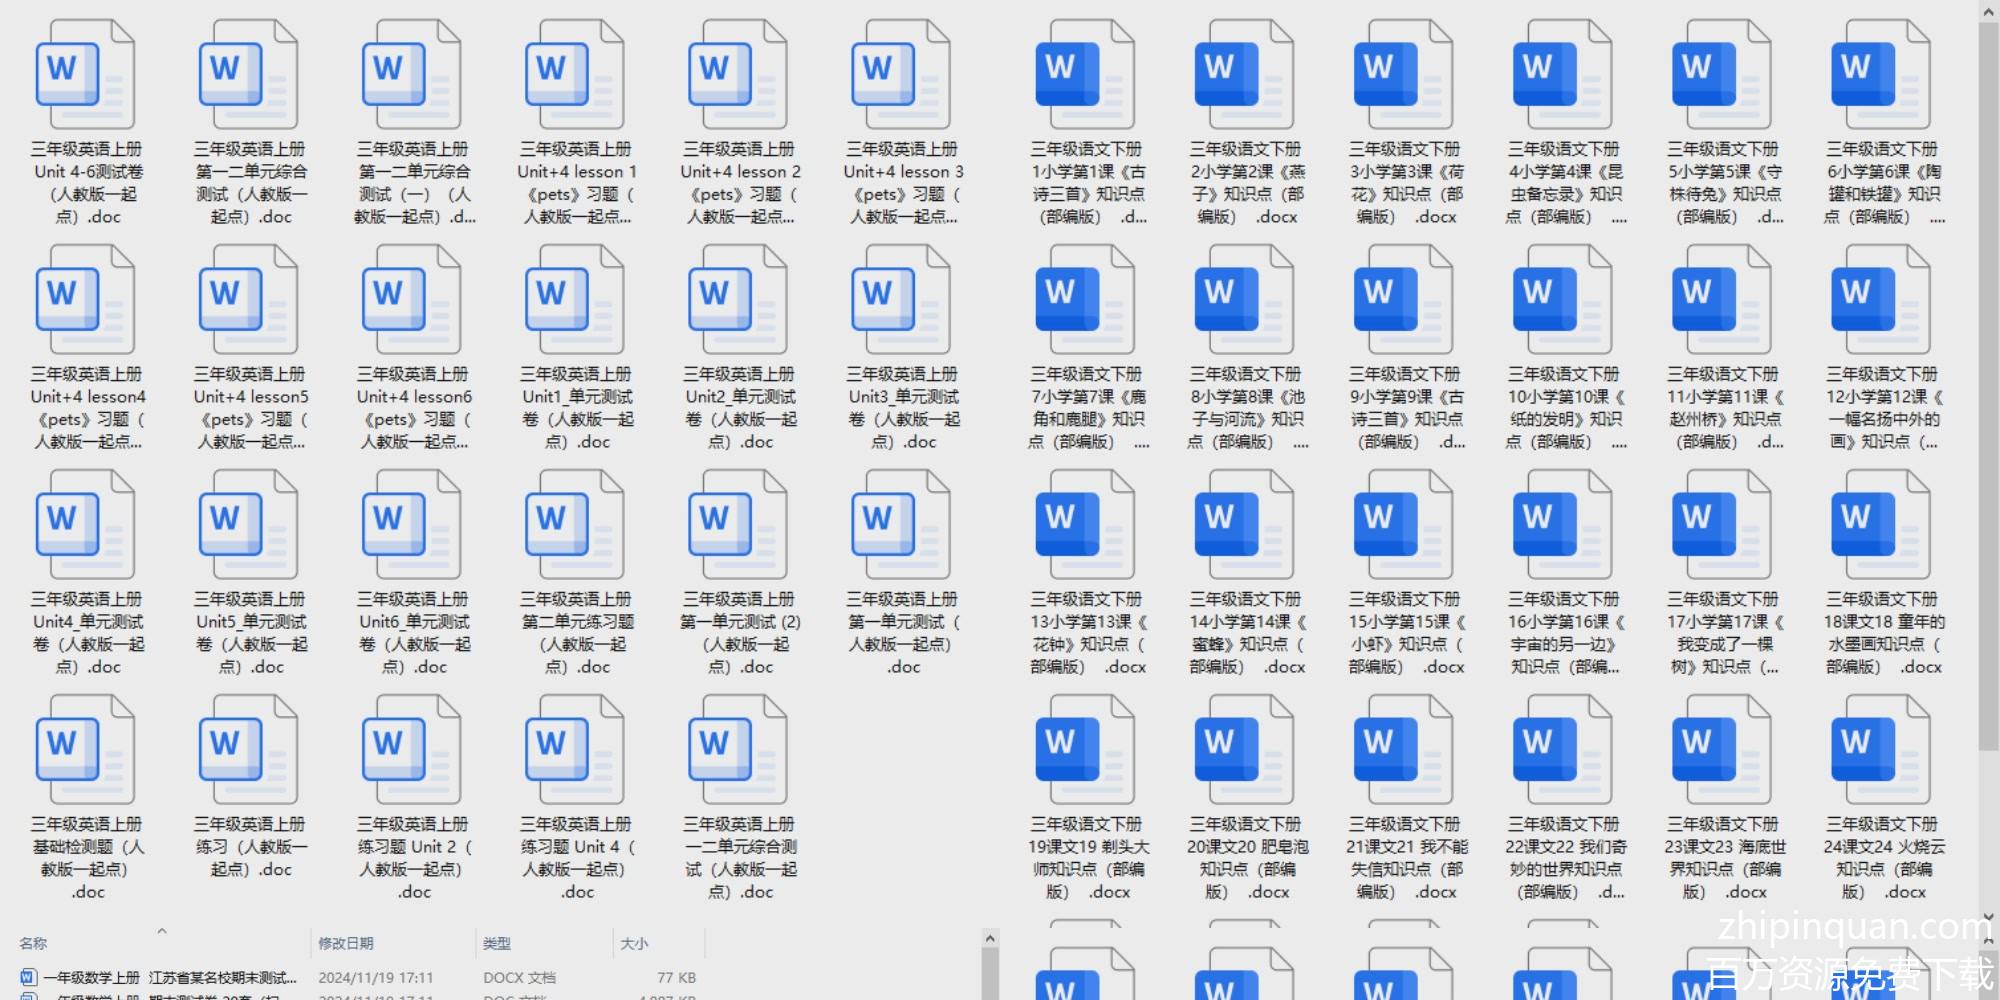Image resolution: width=2000 pixels, height=1000 pixels.
Task: Select 语文下册 第1课《古诗三首》知识点 docx icon
Action: 1085,74
